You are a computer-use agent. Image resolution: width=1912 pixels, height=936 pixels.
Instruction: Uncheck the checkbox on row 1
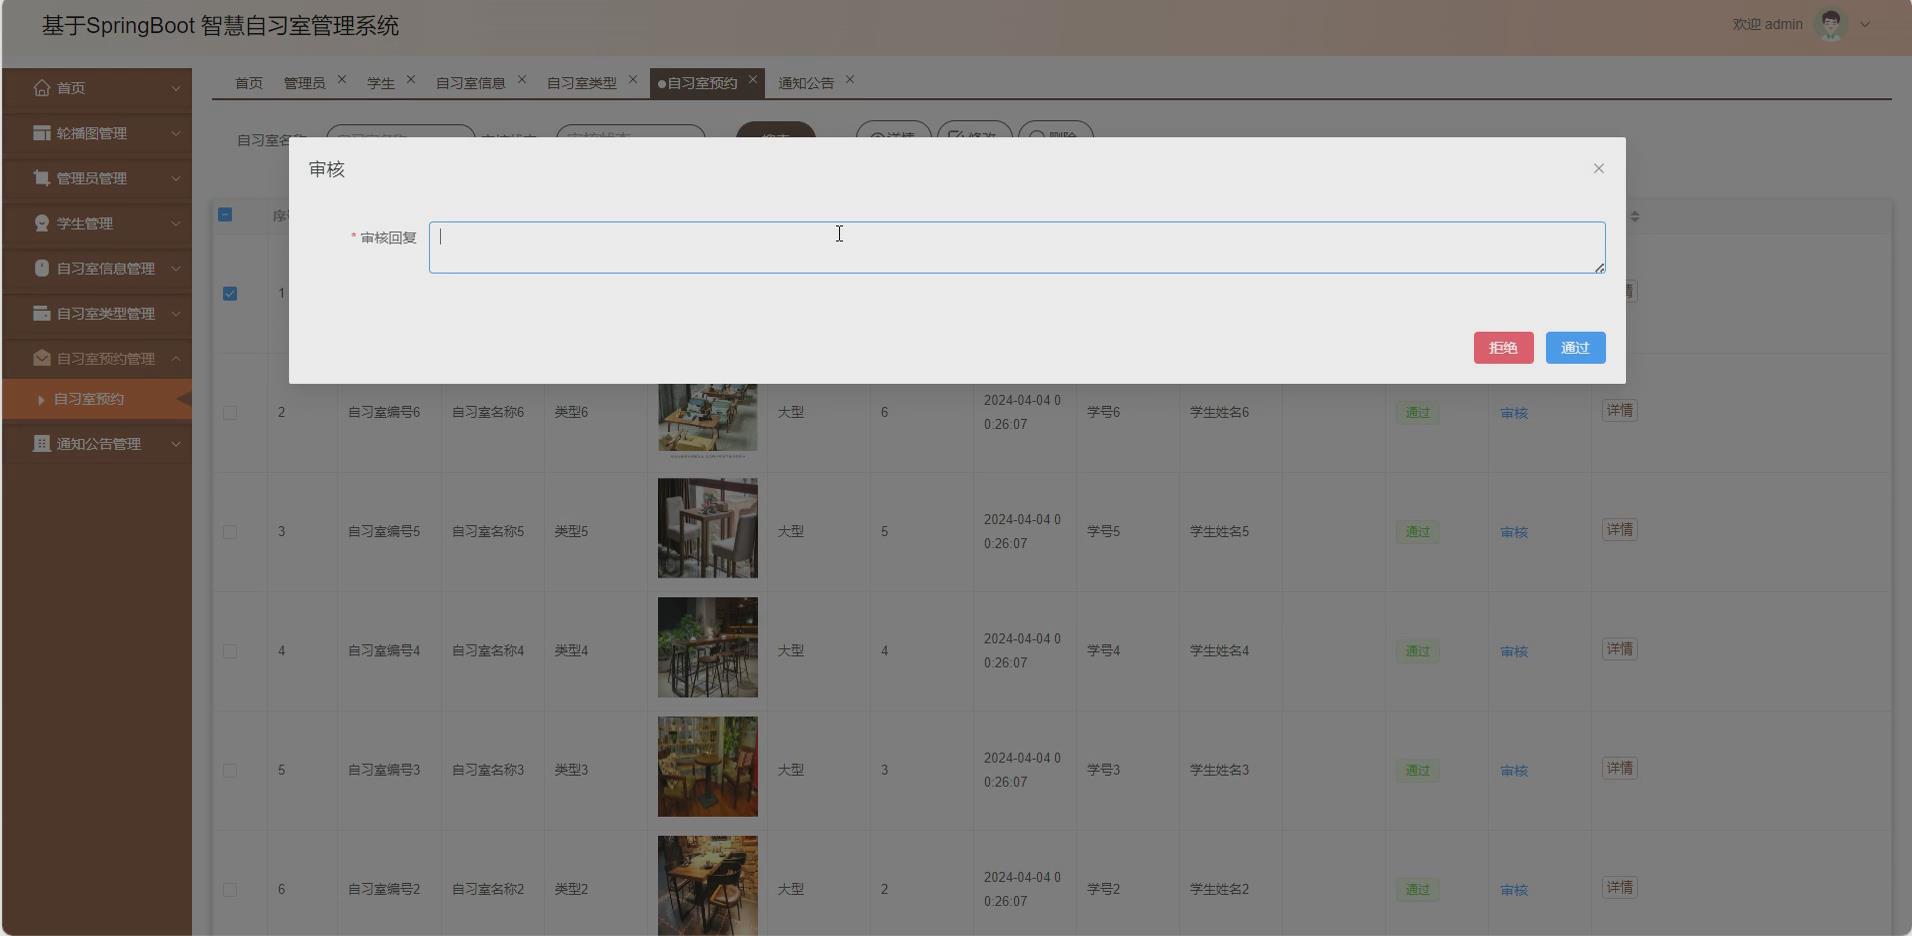pos(230,293)
